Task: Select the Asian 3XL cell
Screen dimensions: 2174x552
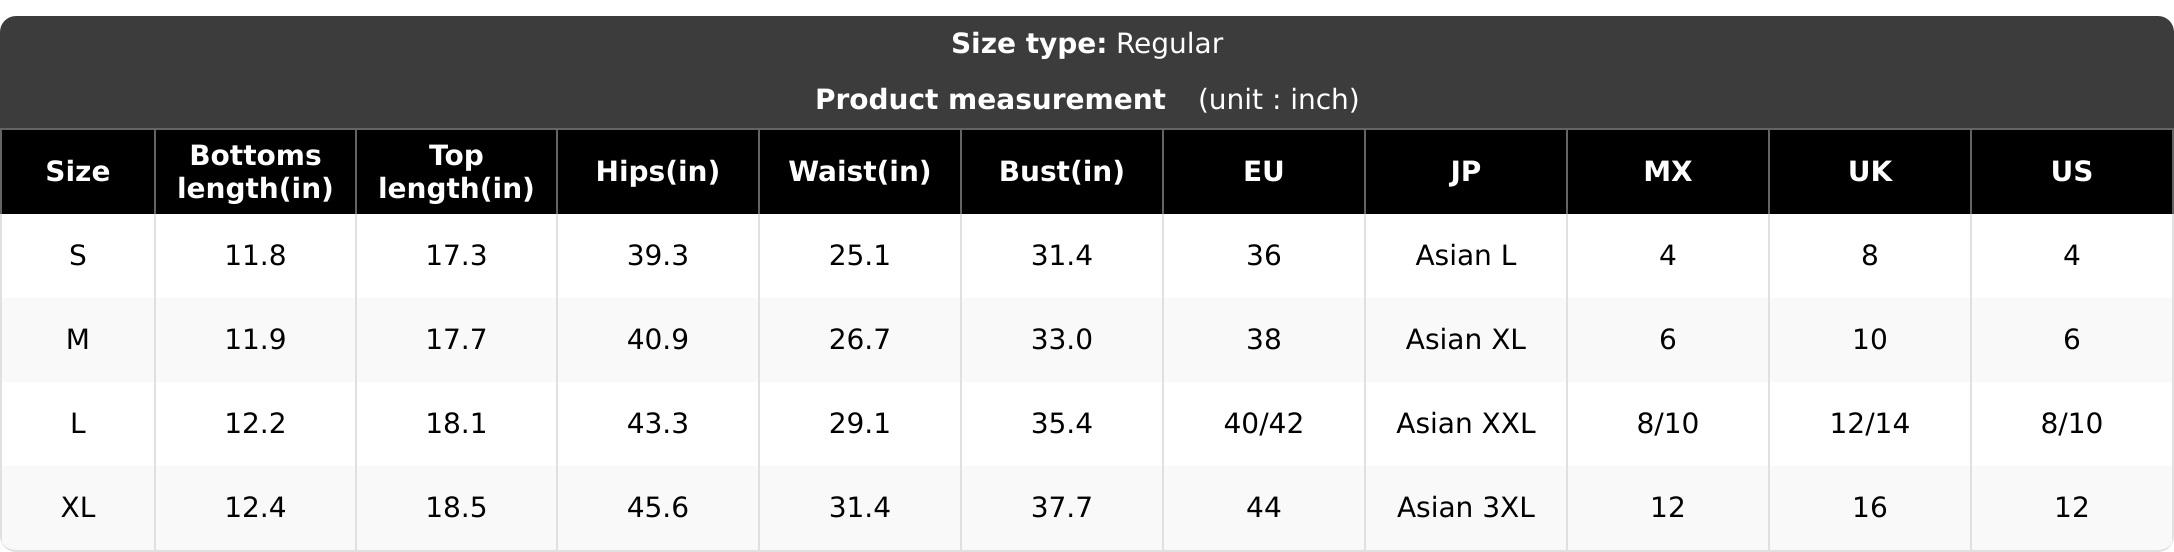Action: [x=1466, y=508]
